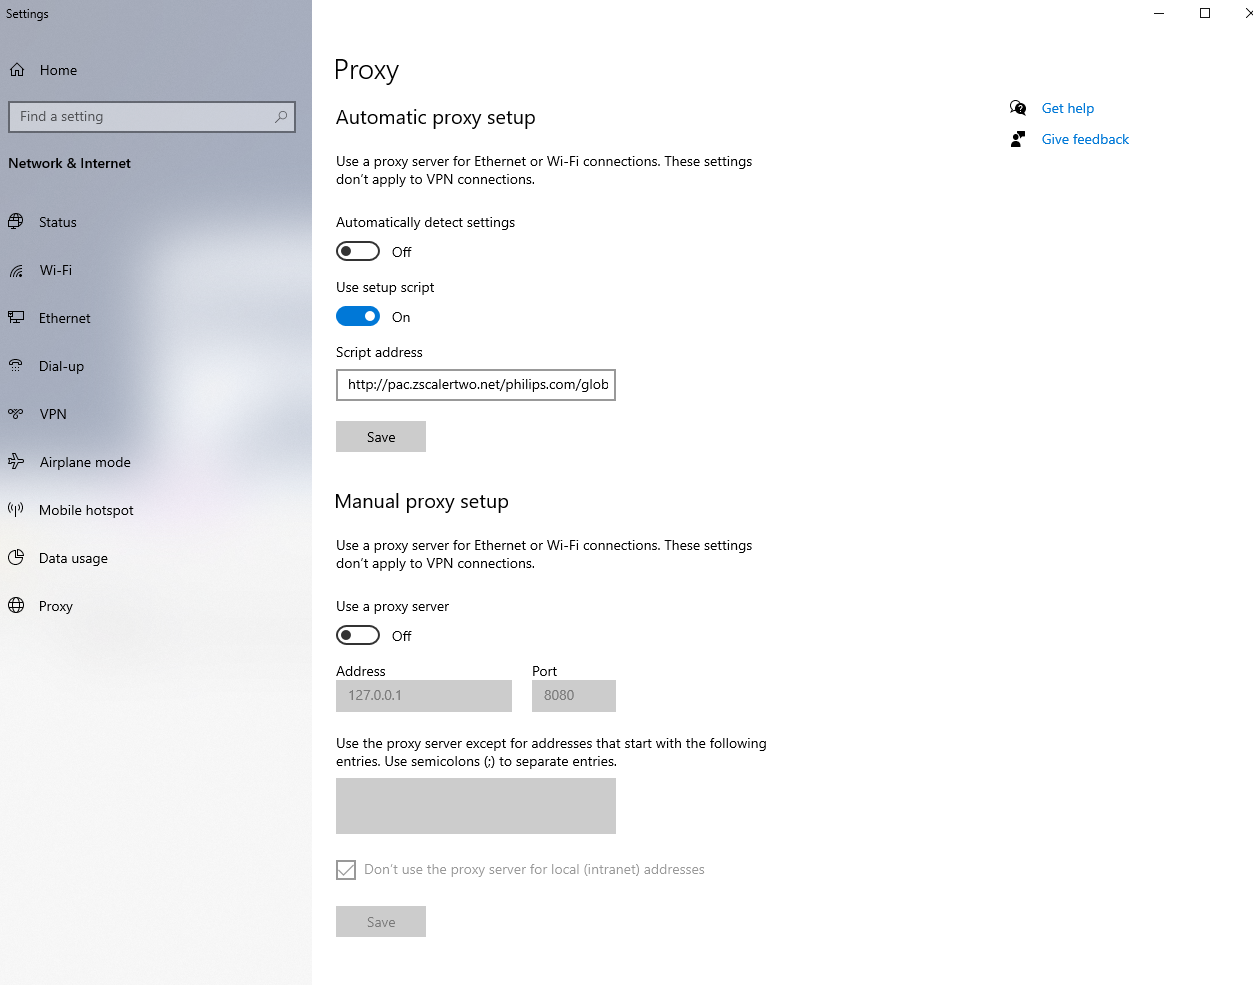Switch to VPN settings
Viewport: 1253px width, 985px height.
52,414
